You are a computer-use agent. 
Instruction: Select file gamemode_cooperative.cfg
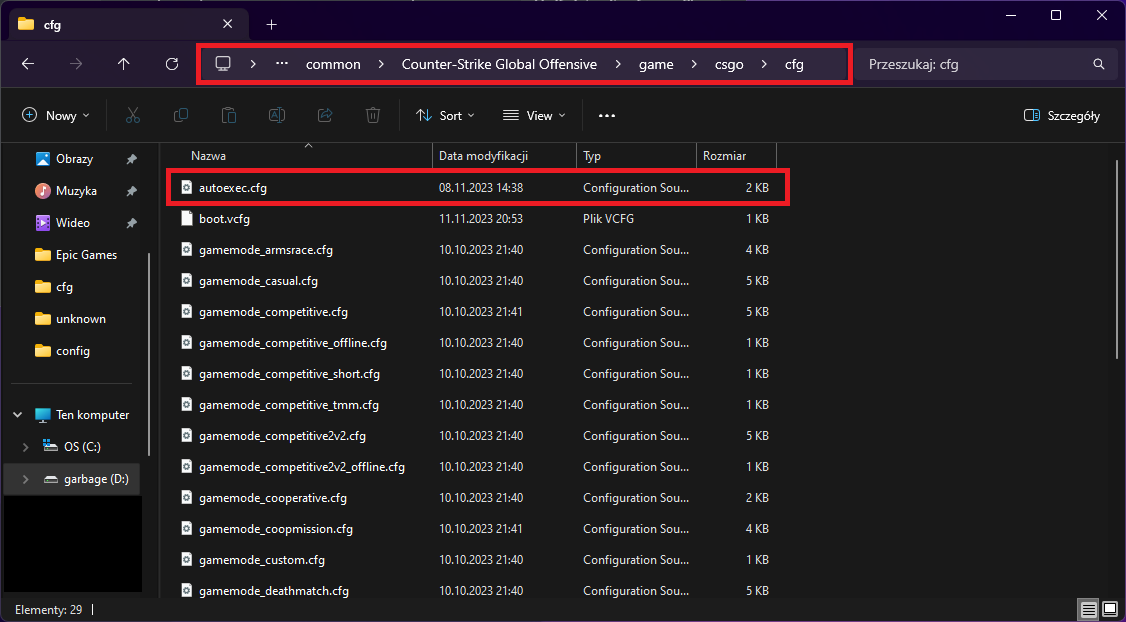point(273,498)
